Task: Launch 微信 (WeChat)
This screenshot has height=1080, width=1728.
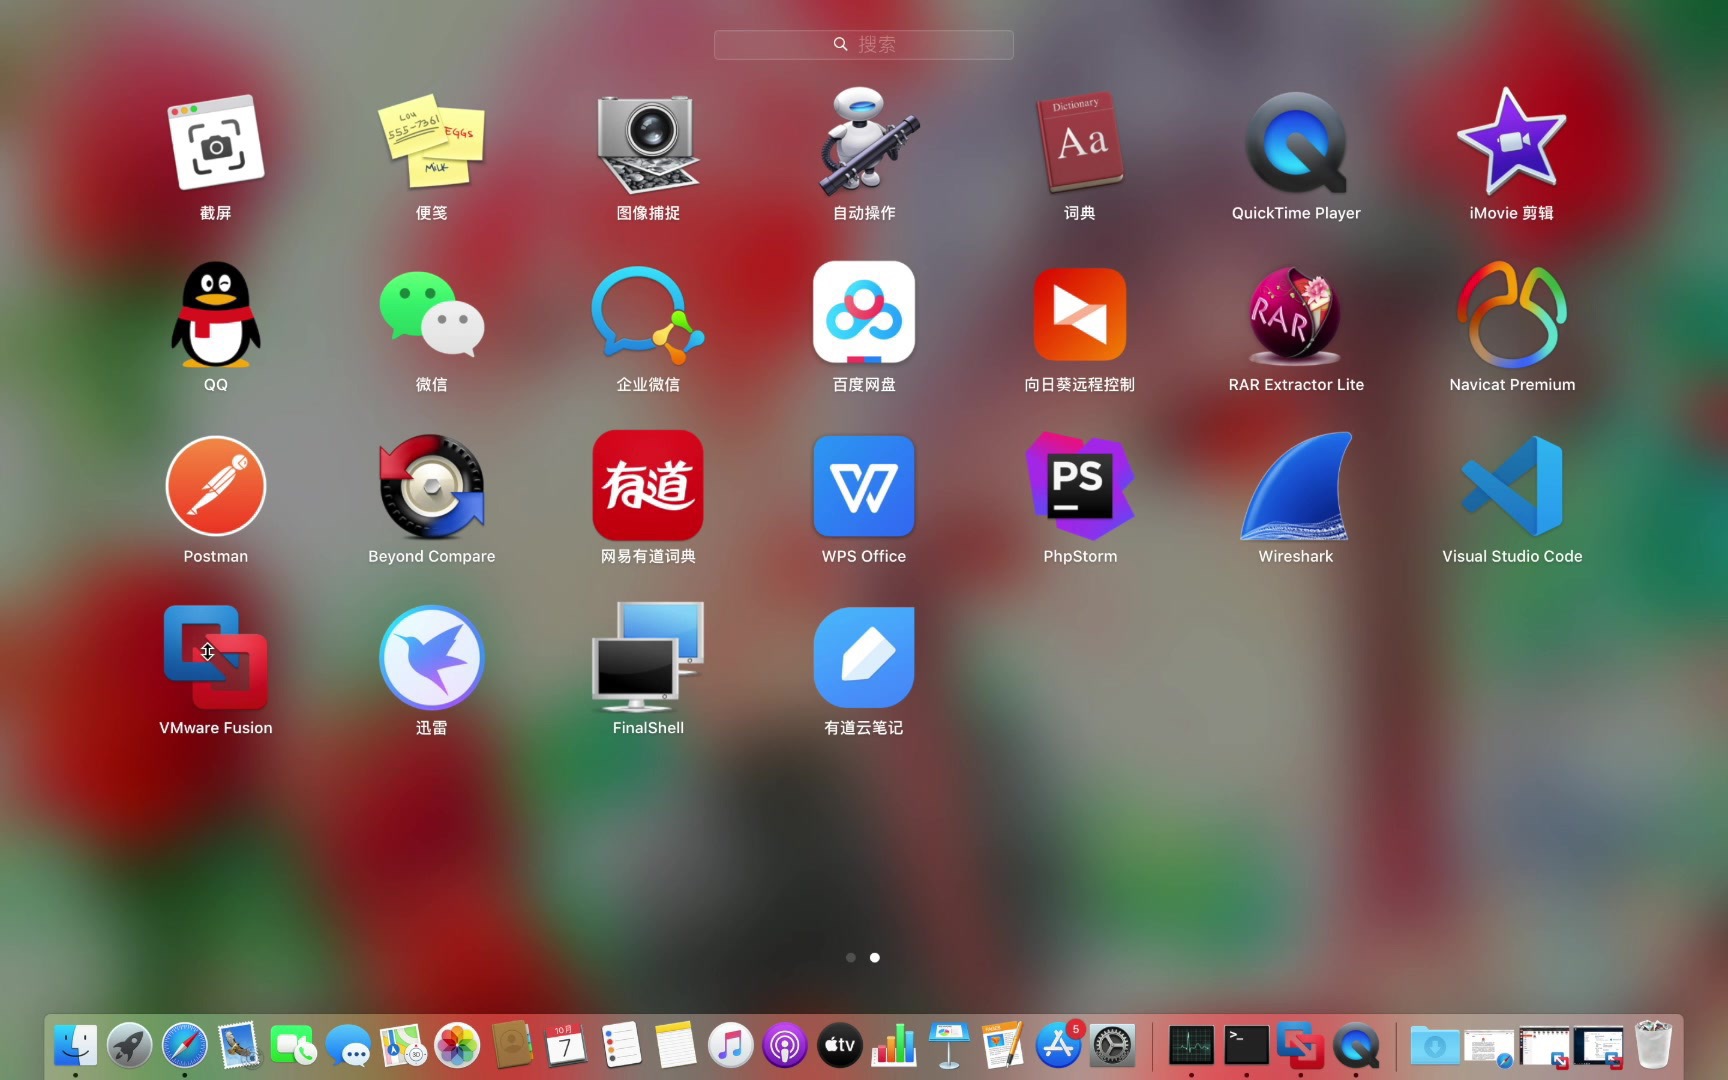Action: pyautogui.click(x=431, y=315)
